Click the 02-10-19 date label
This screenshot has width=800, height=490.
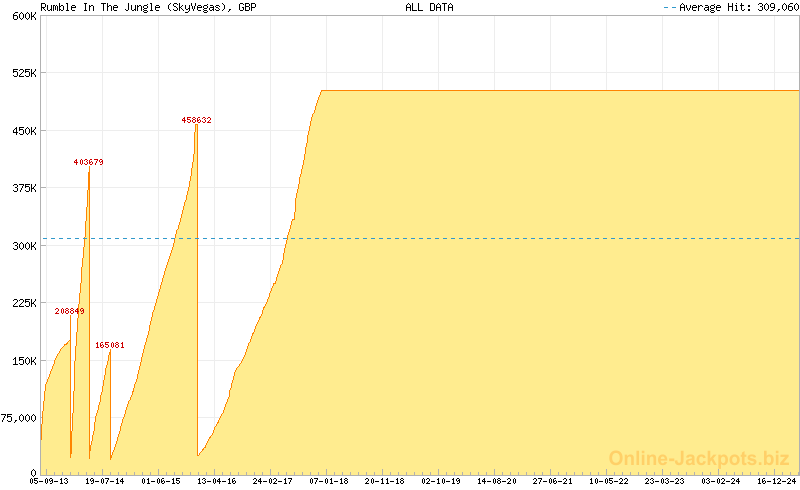[x=440, y=481]
